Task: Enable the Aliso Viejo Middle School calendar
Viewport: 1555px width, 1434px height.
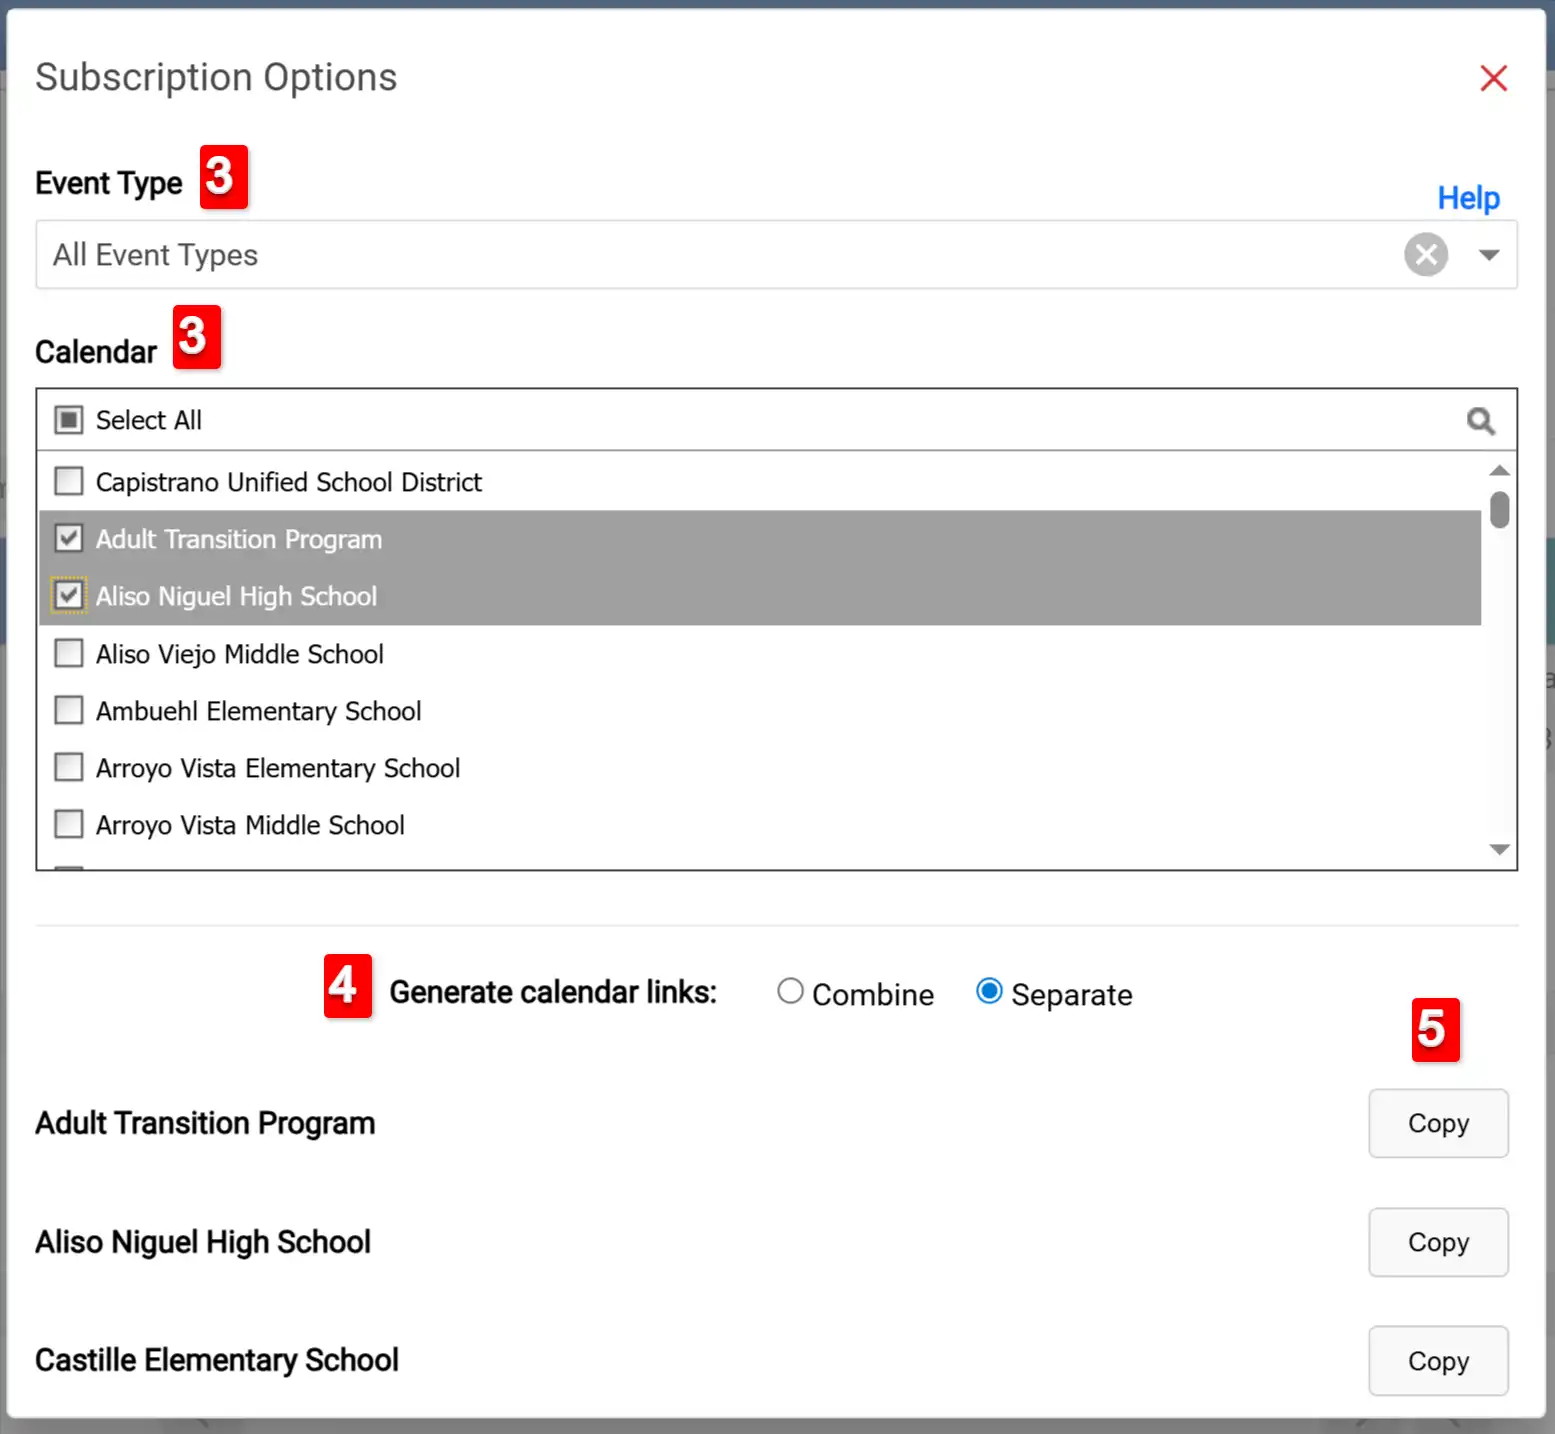Action: (x=68, y=653)
